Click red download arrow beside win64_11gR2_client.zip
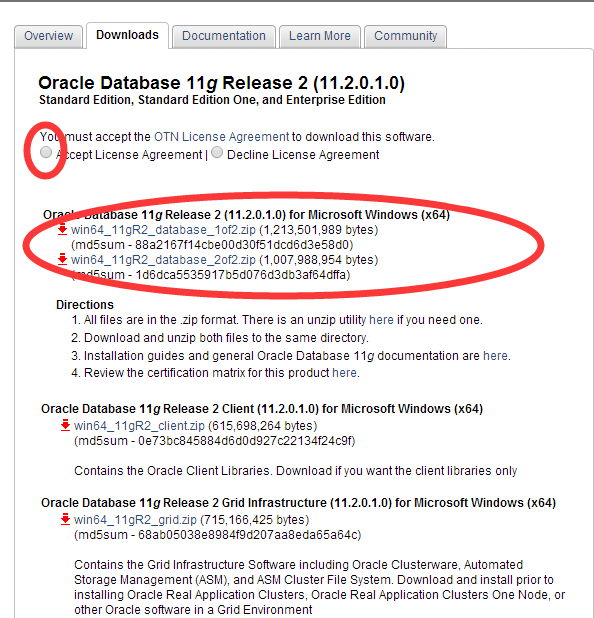This screenshot has height=618, width=594. 65,425
